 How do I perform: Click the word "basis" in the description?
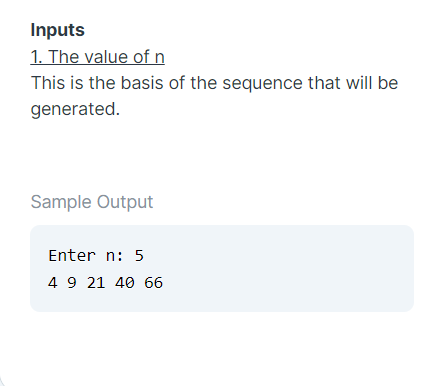click(142, 83)
